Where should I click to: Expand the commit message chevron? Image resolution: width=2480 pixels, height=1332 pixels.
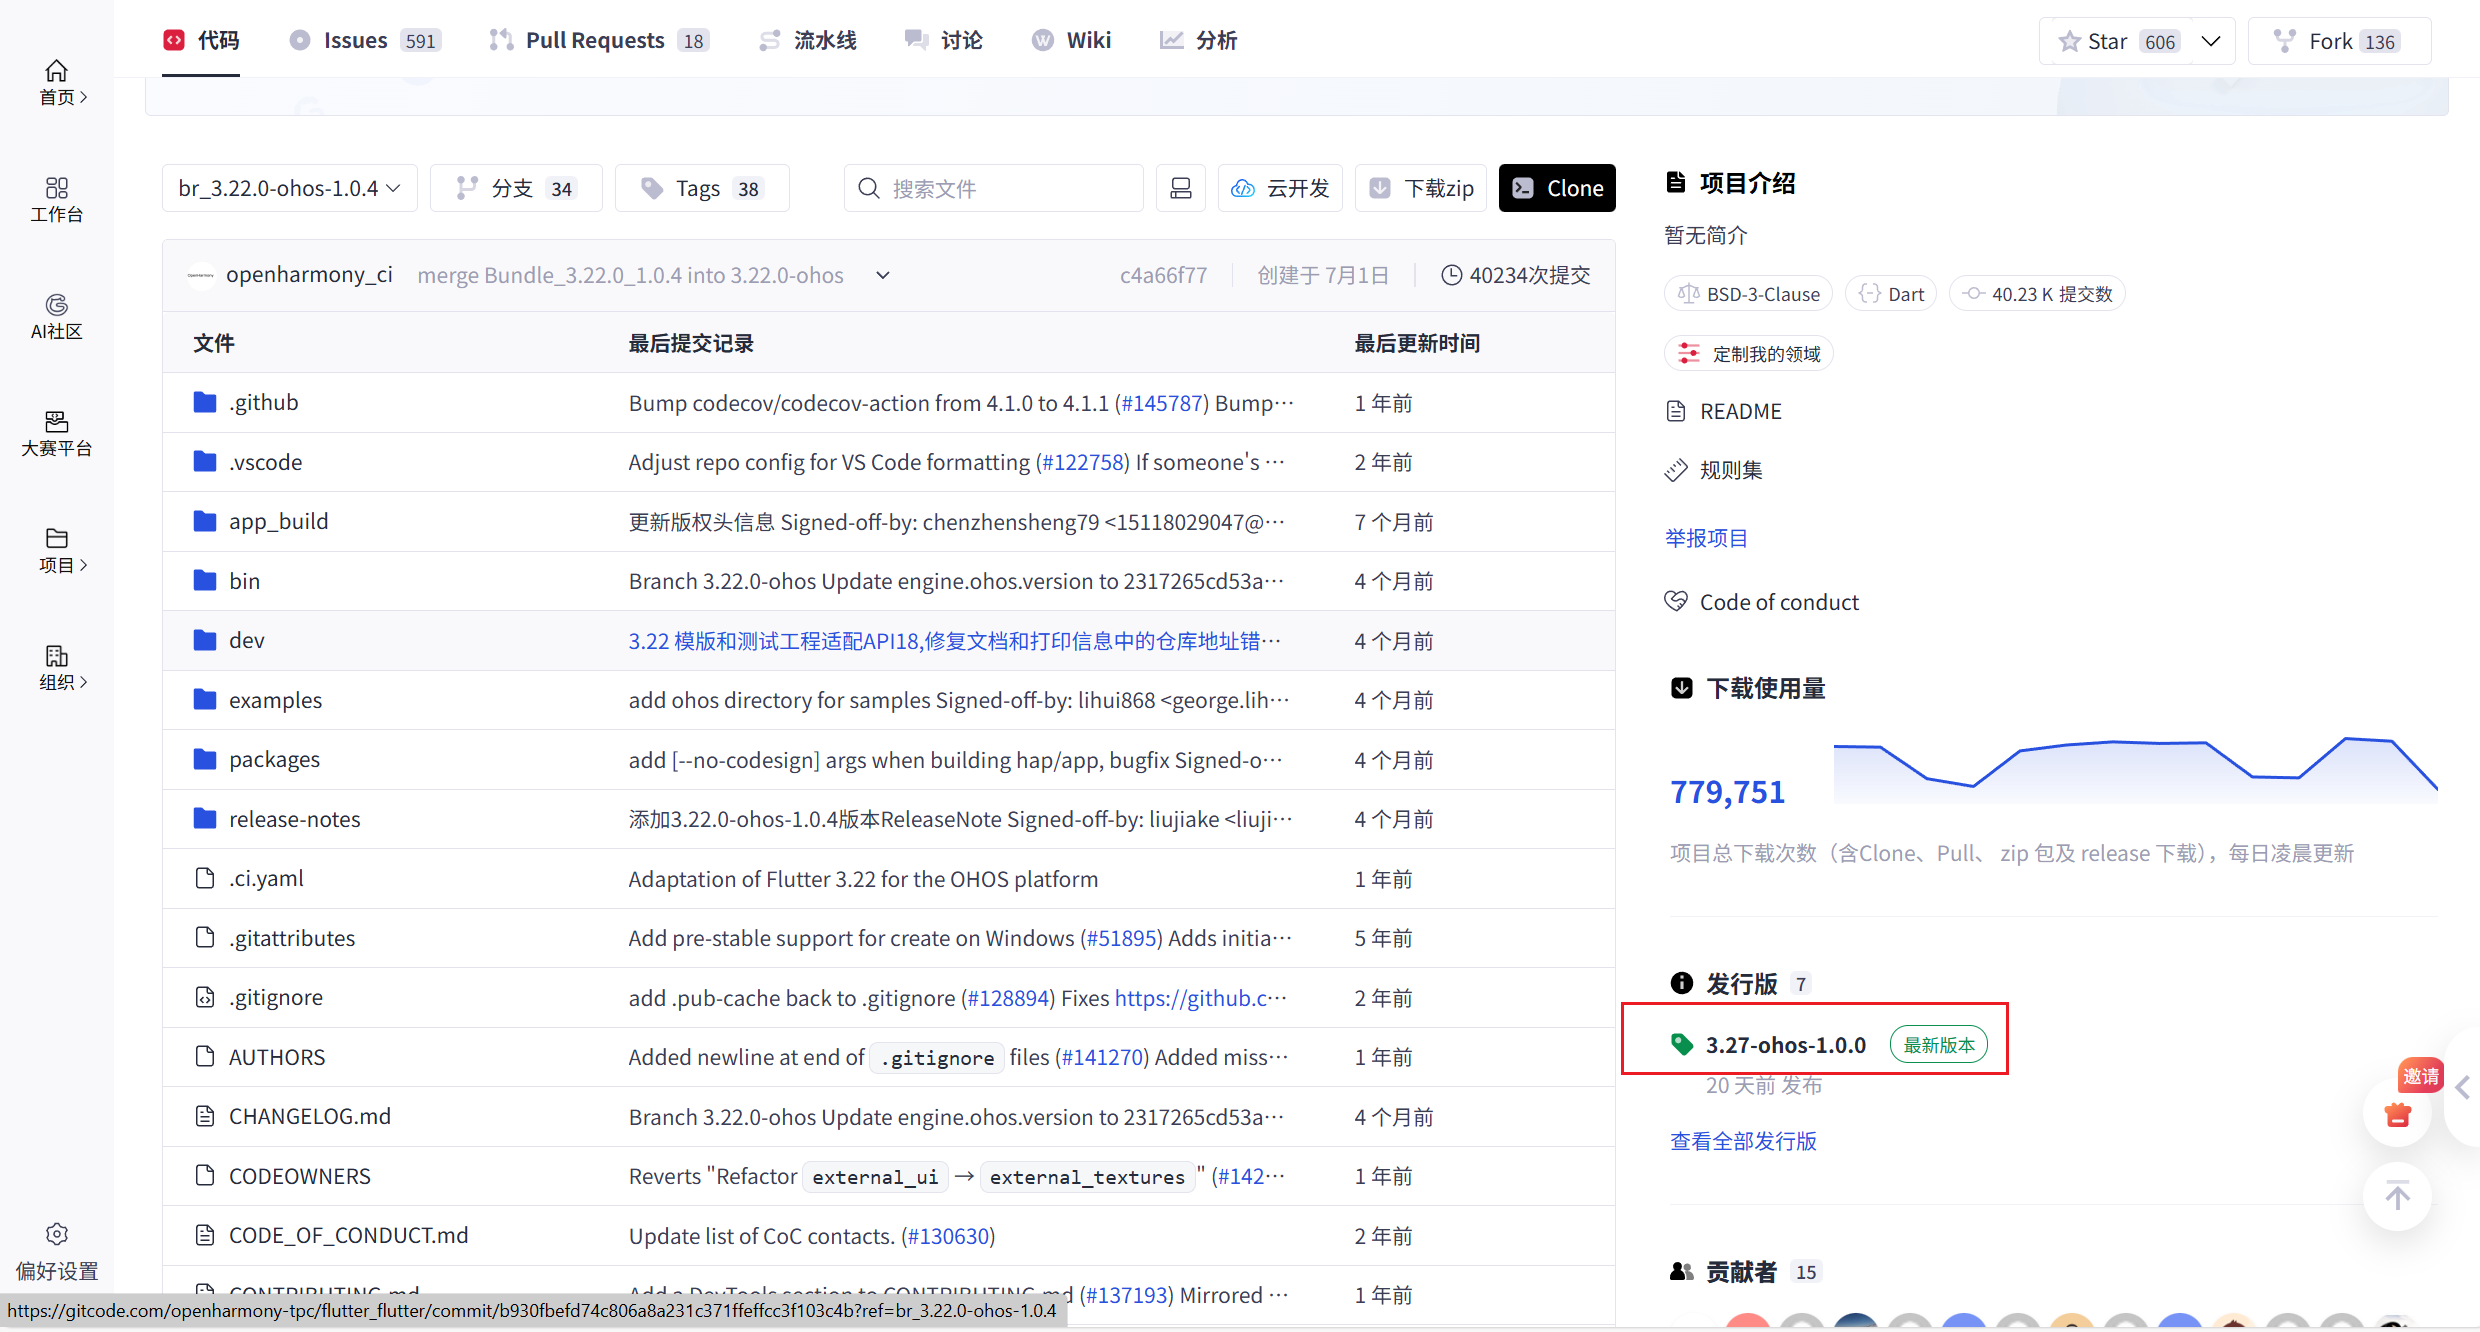point(882,275)
